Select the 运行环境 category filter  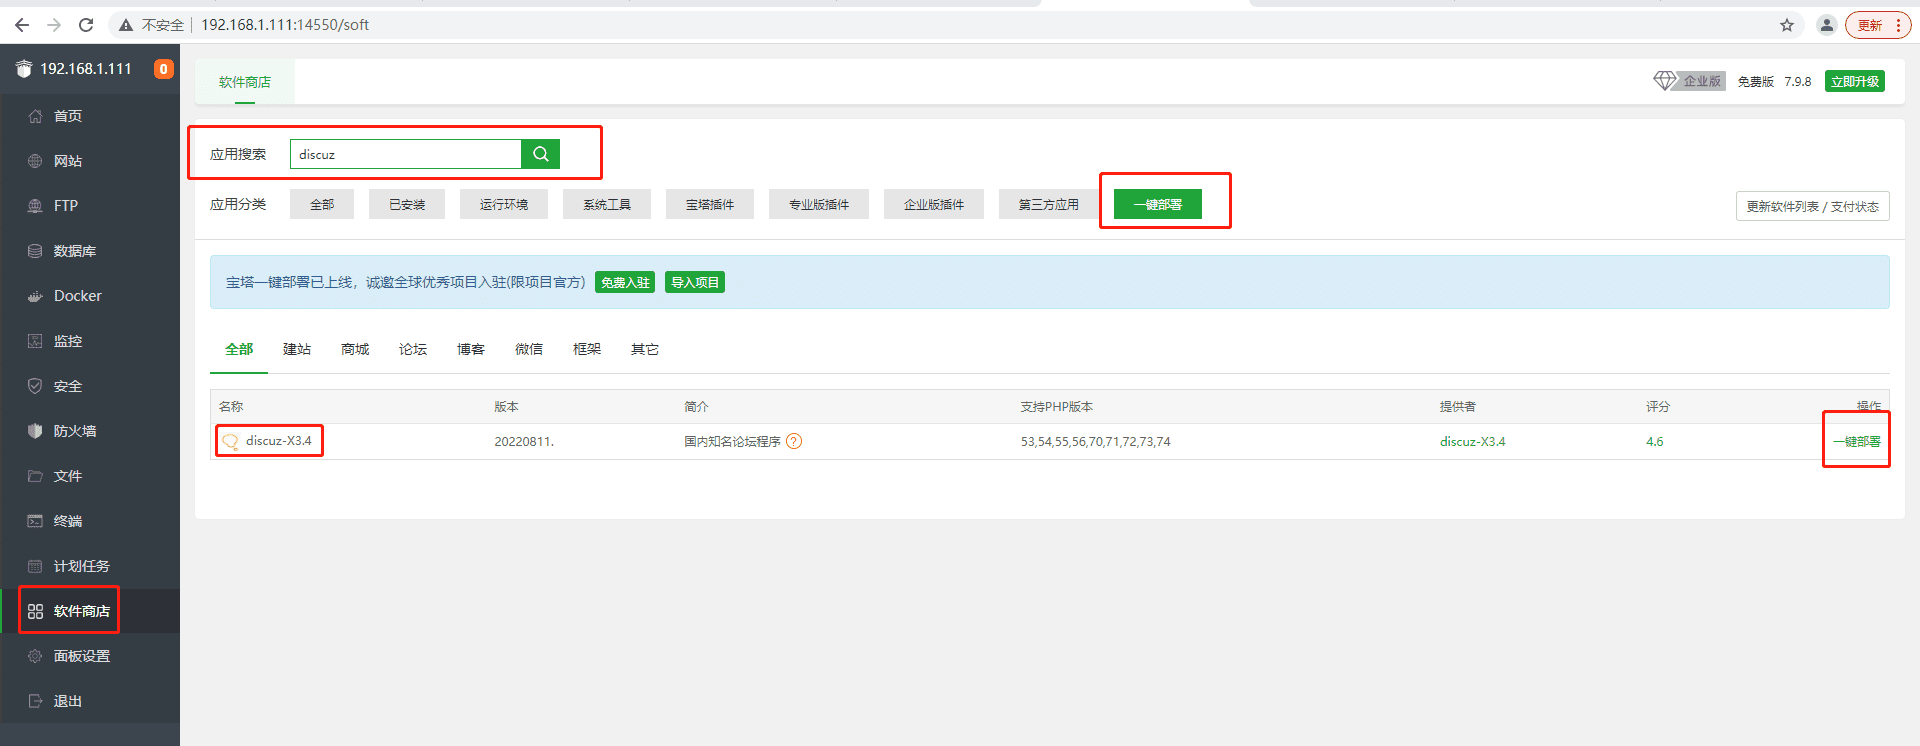(503, 204)
